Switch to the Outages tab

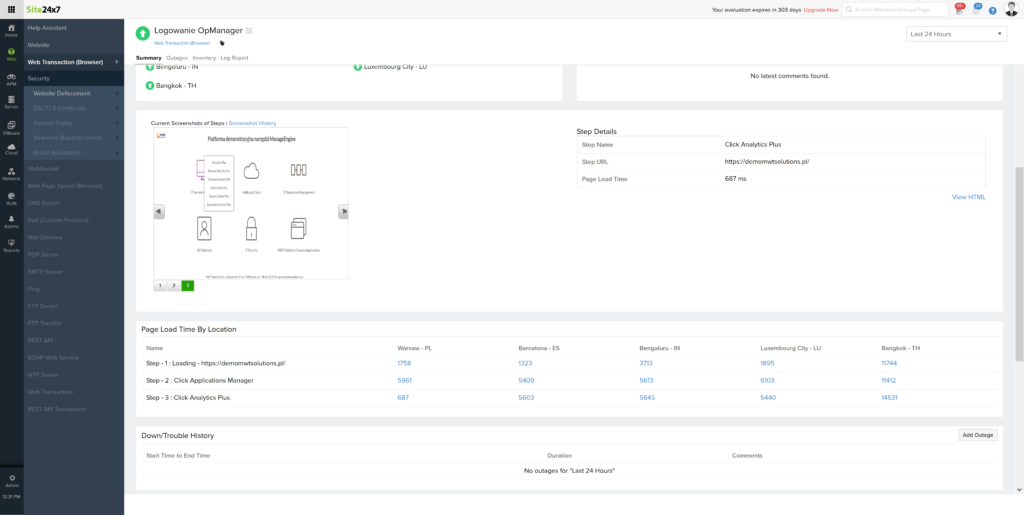click(176, 58)
